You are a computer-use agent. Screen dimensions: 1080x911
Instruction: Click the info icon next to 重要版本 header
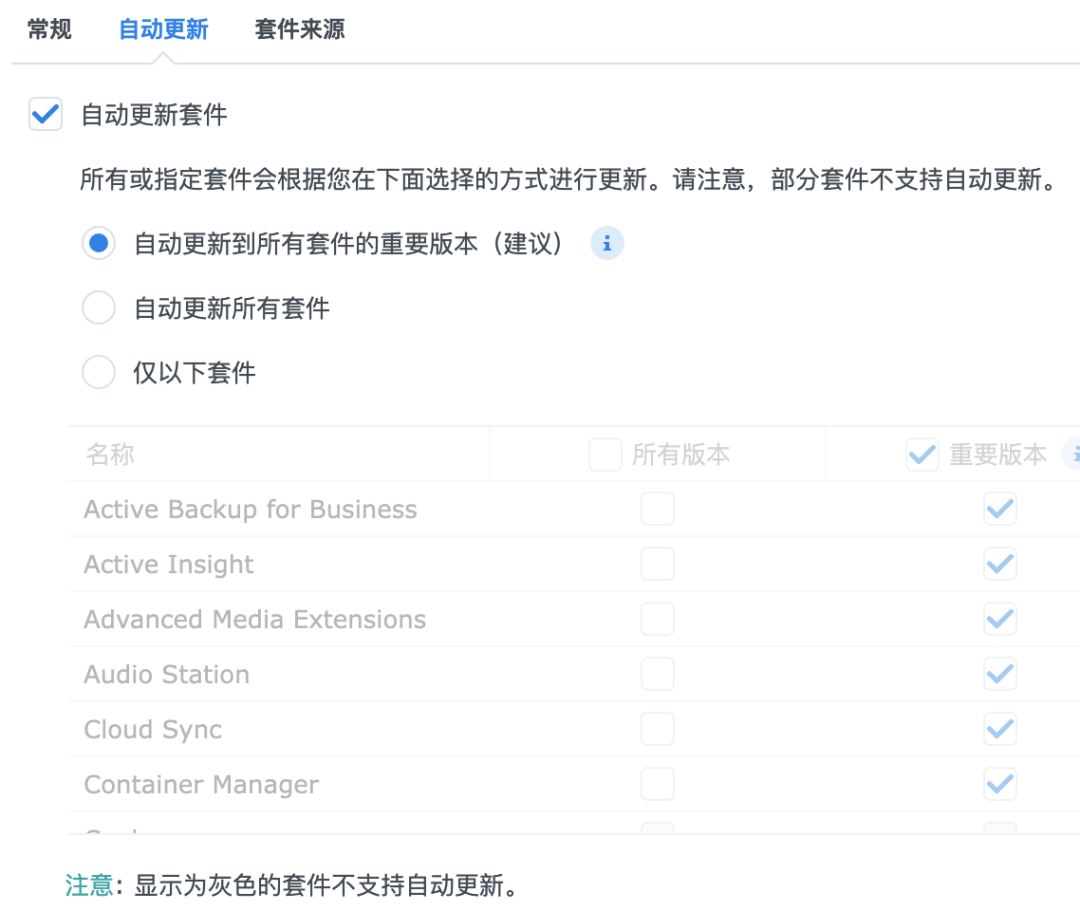pos(1073,454)
